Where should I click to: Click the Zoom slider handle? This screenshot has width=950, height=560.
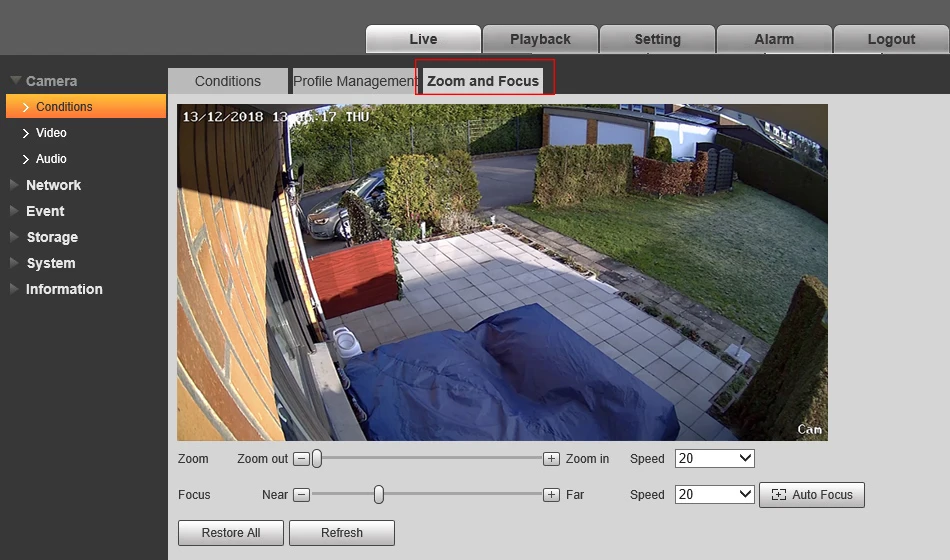click(317, 459)
